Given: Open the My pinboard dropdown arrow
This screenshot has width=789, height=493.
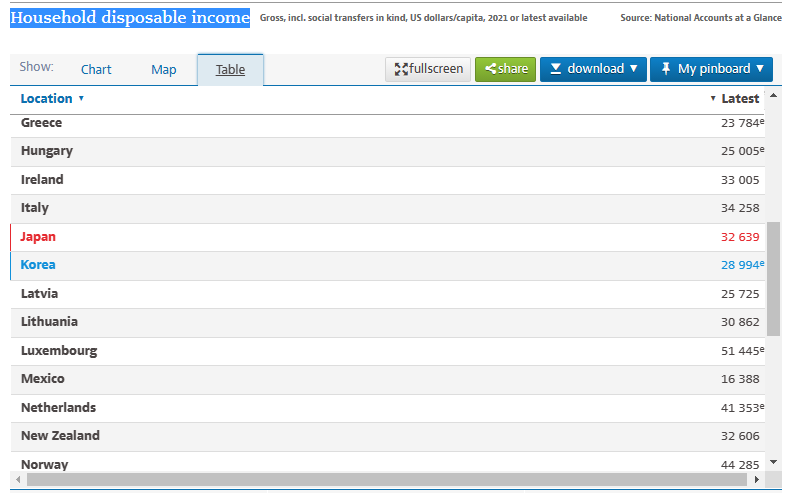Looking at the screenshot, I should point(759,69).
